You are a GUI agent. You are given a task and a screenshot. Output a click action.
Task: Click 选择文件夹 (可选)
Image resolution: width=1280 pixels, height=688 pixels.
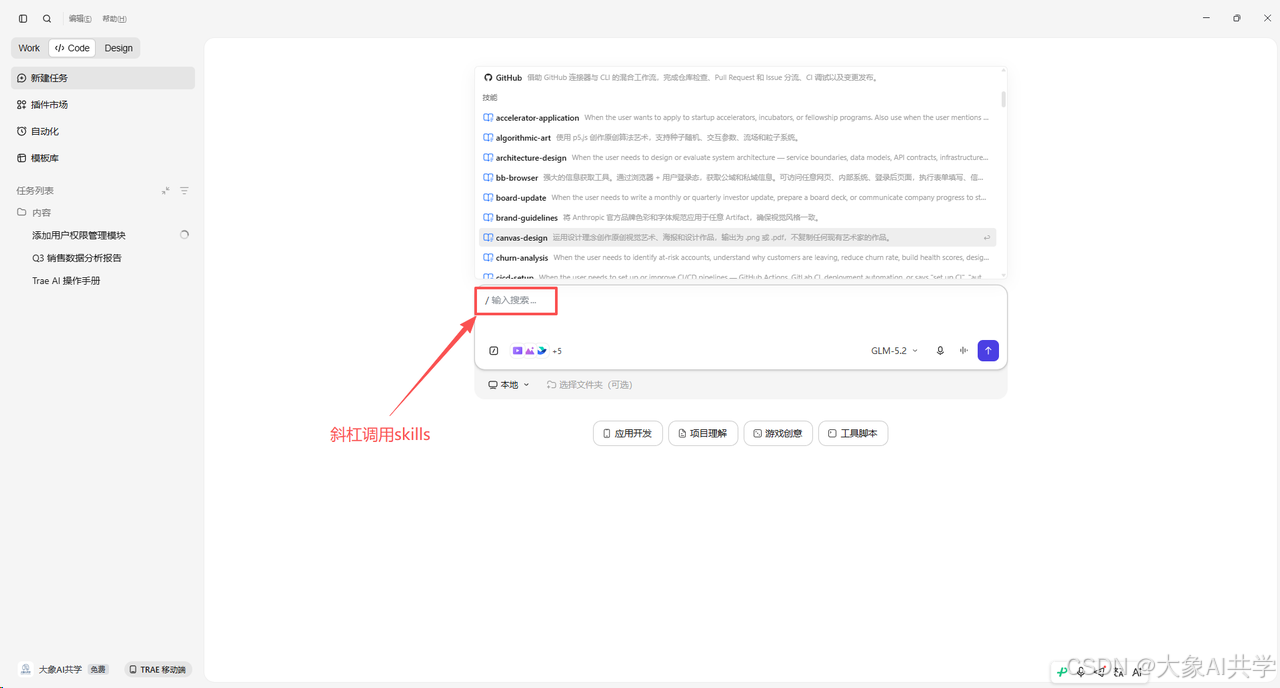coord(590,385)
